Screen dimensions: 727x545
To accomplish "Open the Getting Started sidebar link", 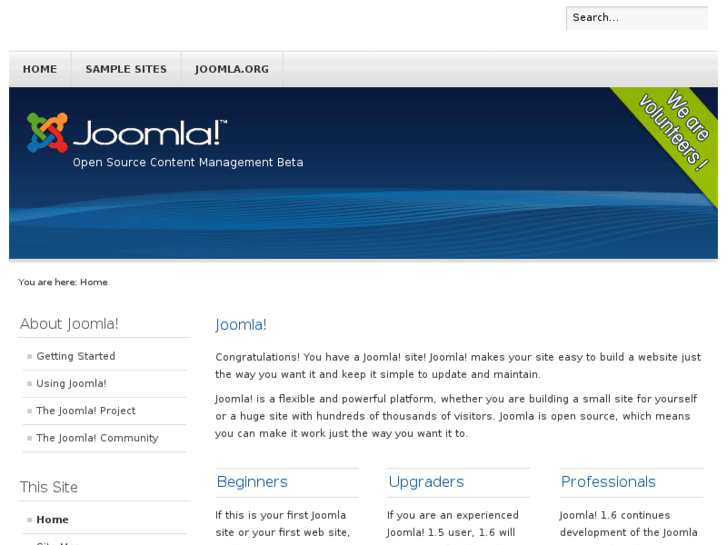I will pyautogui.click(x=76, y=356).
